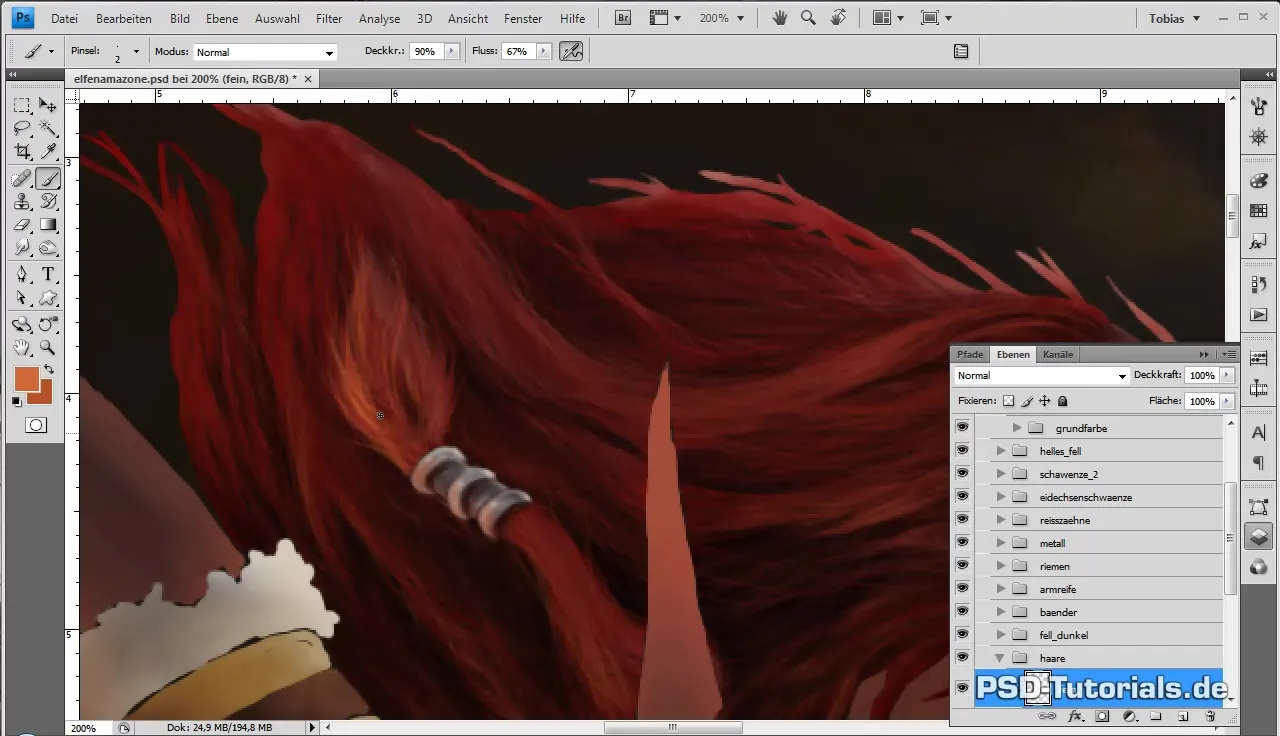Click the foreground color swatch
The image size is (1280, 736).
[26, 379]
